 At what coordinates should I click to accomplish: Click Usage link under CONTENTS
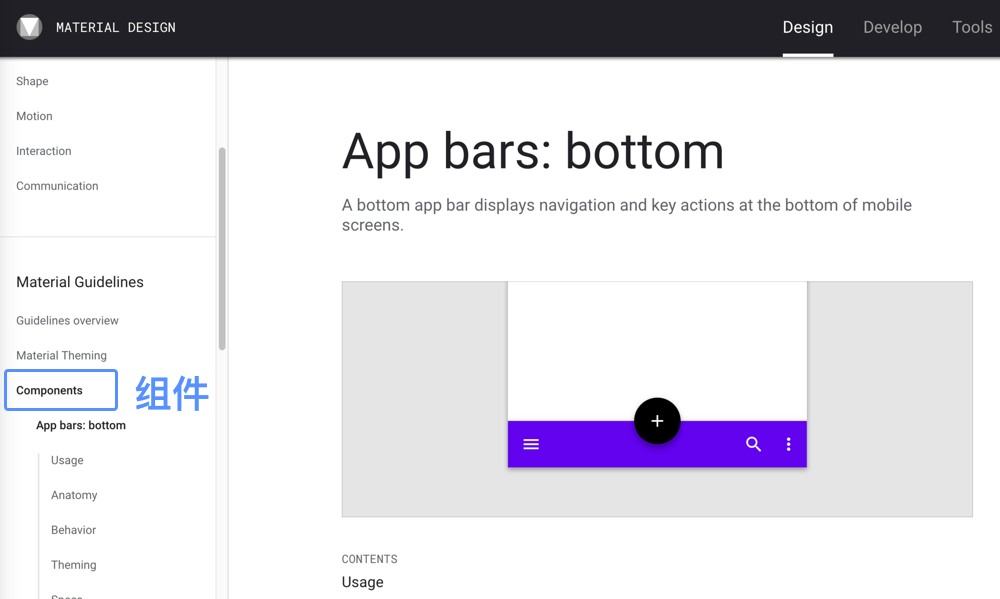tap(362, 582)
